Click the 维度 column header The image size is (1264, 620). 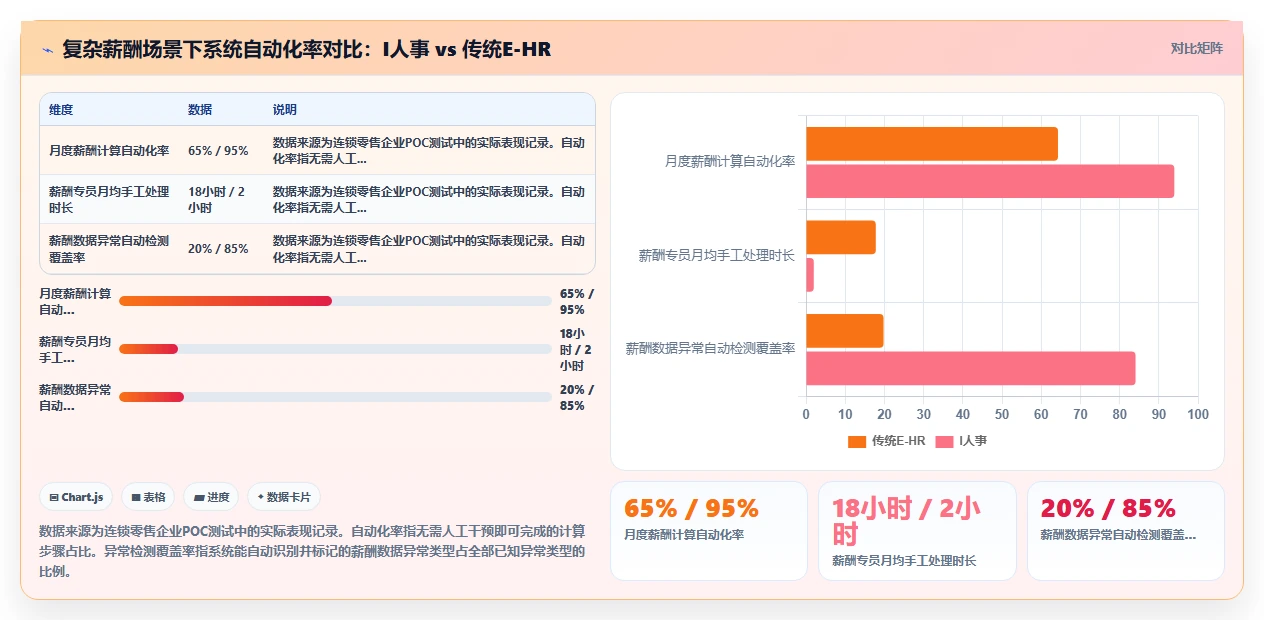[x=61, y=110]
